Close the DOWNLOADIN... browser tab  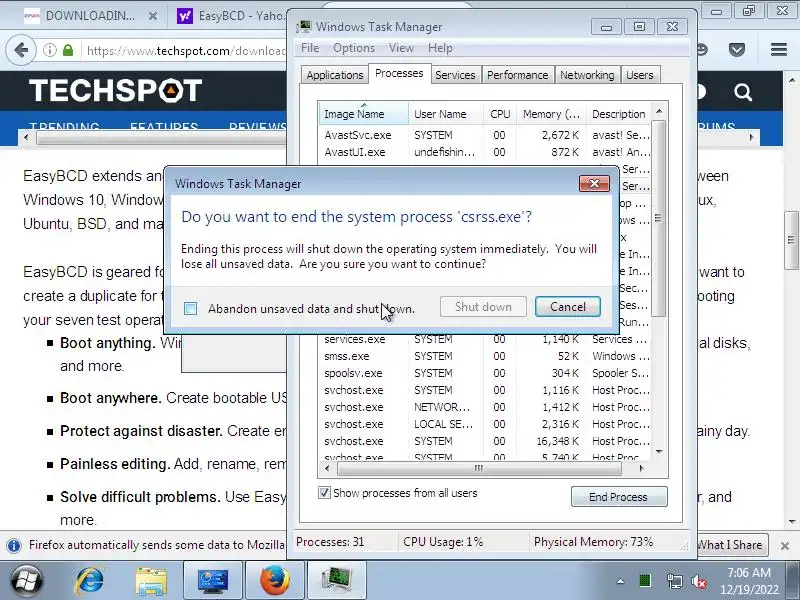click(153, 16)
